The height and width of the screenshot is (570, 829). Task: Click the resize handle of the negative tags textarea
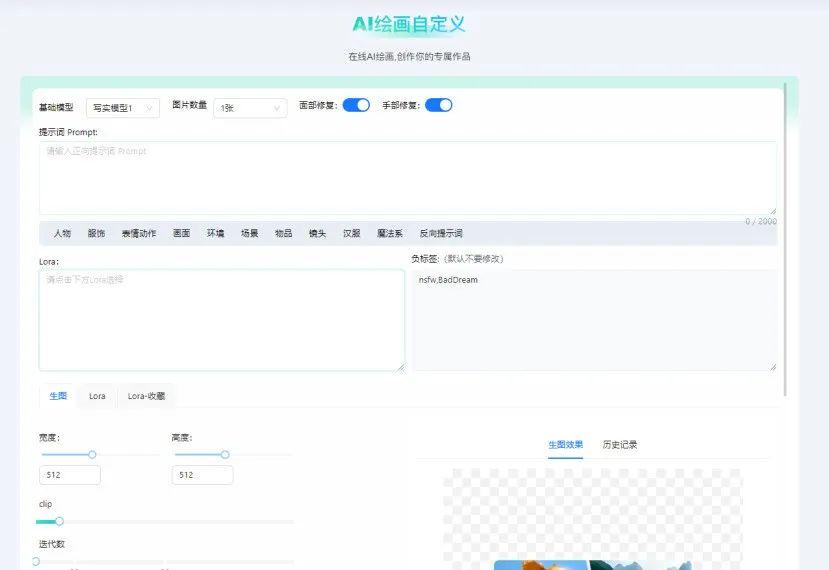pyautogui.click(x=773, y=367)
